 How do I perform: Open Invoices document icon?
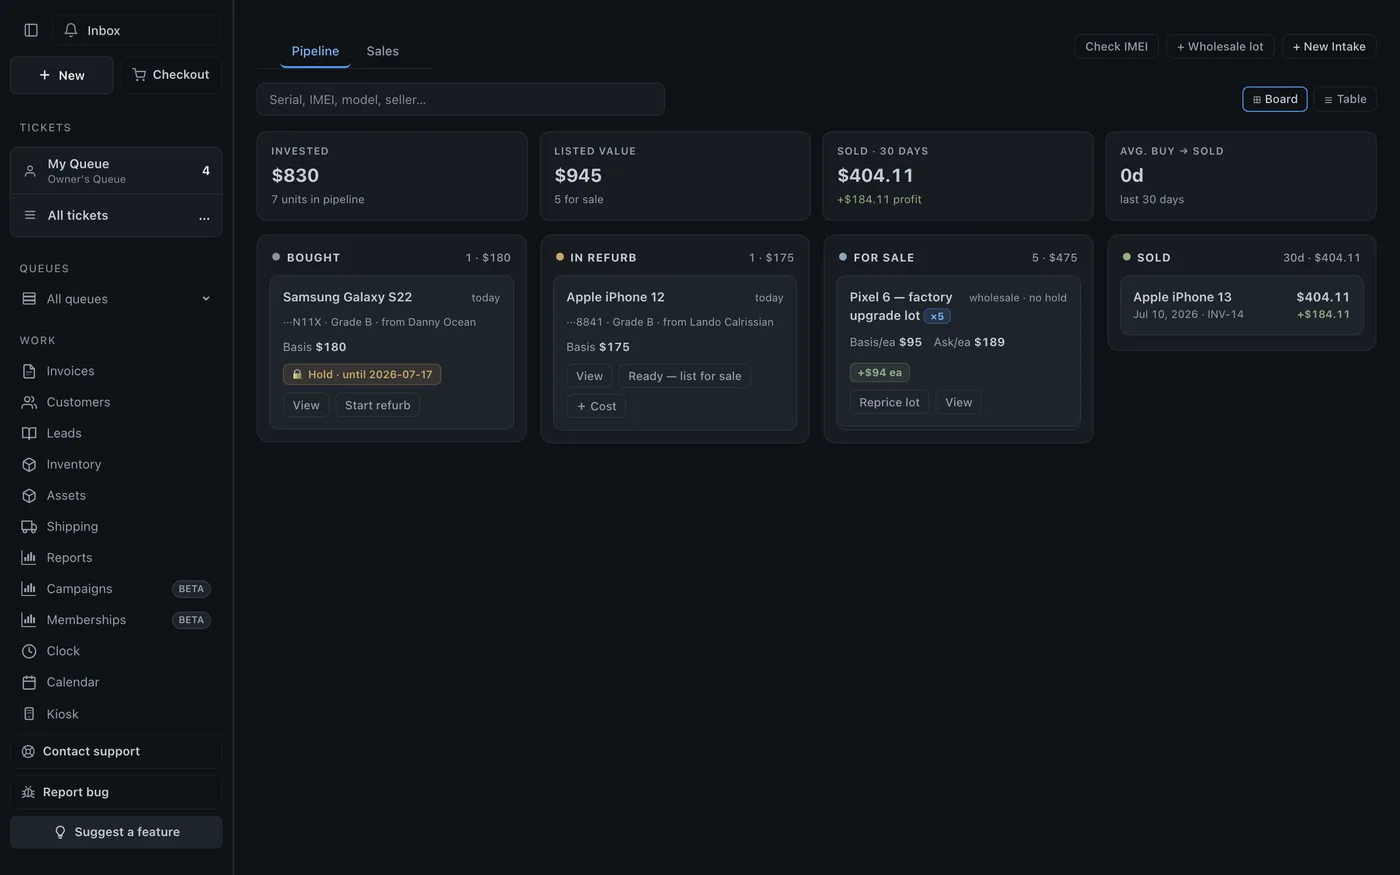click(x=29, y=371)
